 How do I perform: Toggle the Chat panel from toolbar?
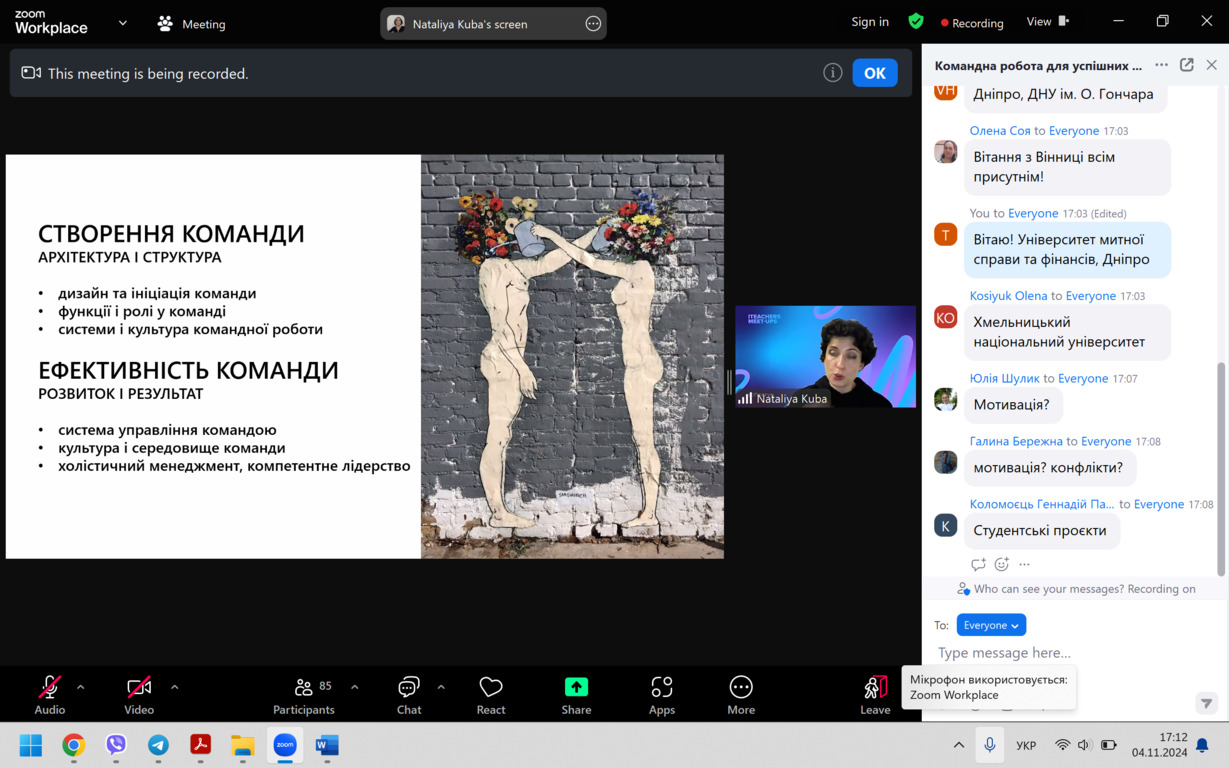[409, 694]
